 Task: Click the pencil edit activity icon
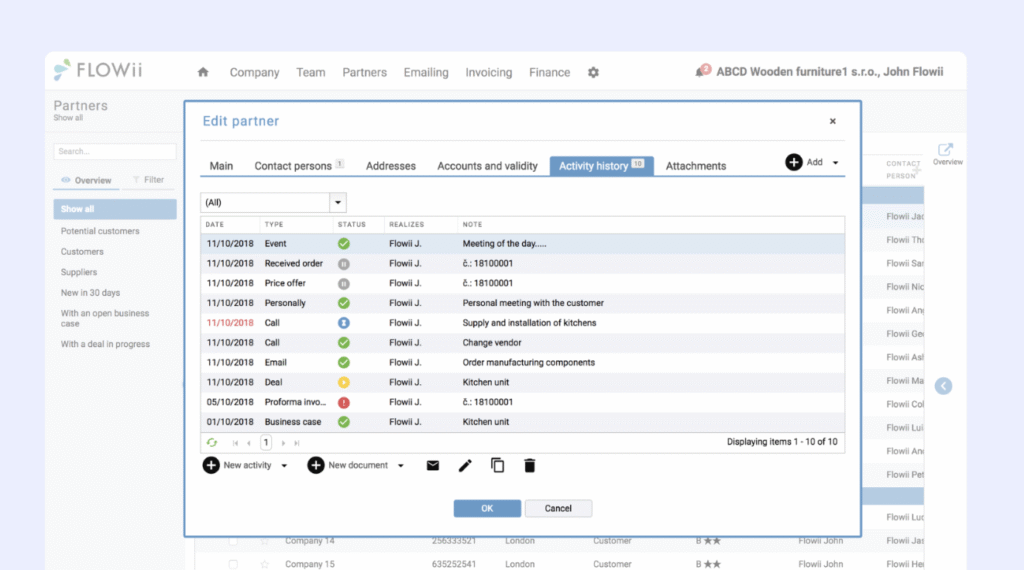(465, 465)
